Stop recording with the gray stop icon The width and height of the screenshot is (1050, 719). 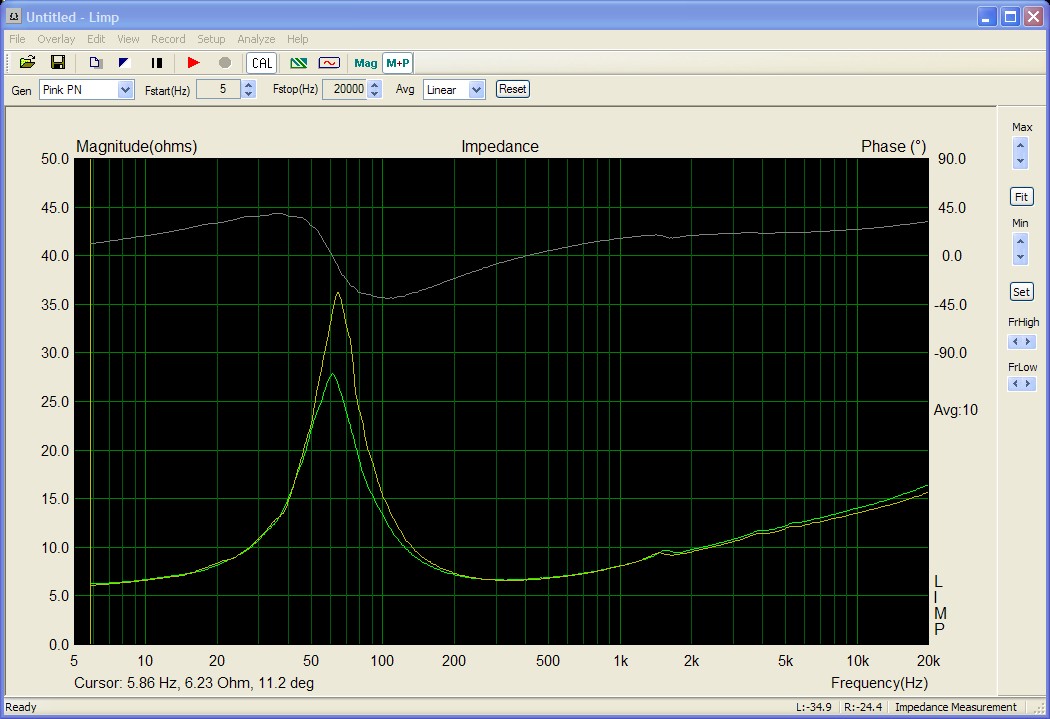(225, 63)
